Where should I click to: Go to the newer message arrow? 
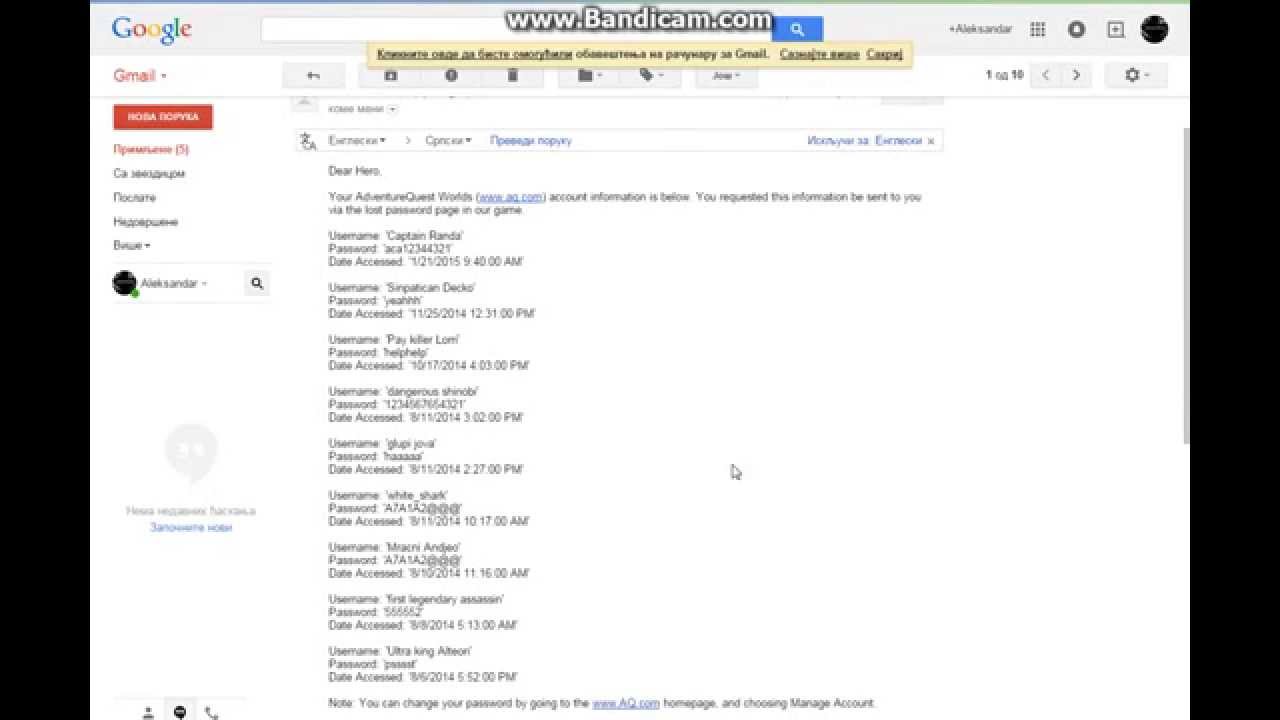click(1046, 75)
